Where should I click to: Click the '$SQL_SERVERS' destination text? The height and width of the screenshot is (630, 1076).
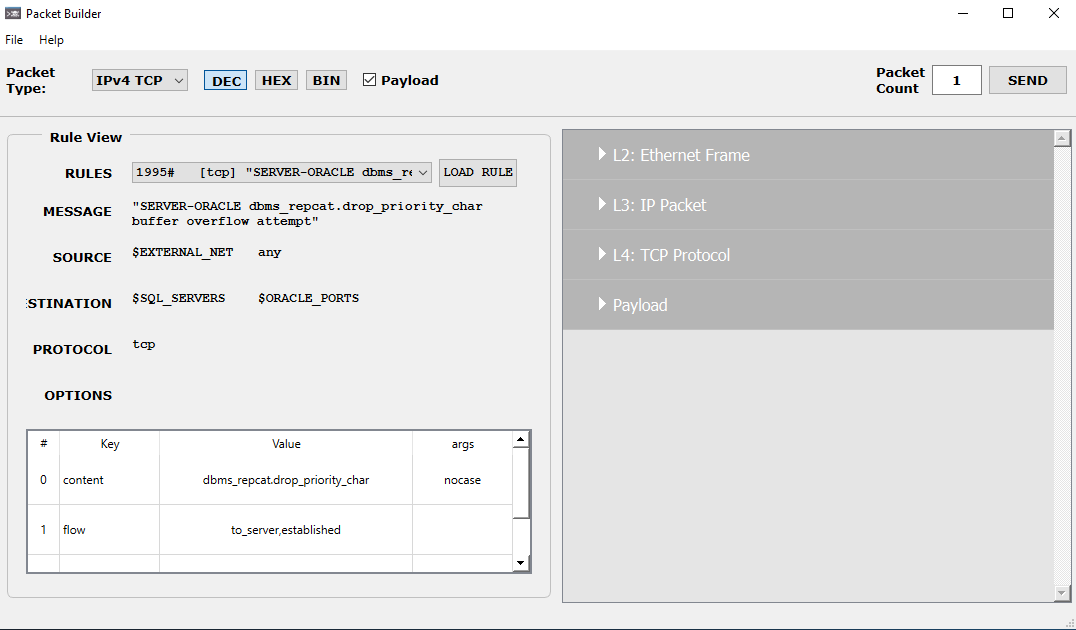tap(178, 299)
